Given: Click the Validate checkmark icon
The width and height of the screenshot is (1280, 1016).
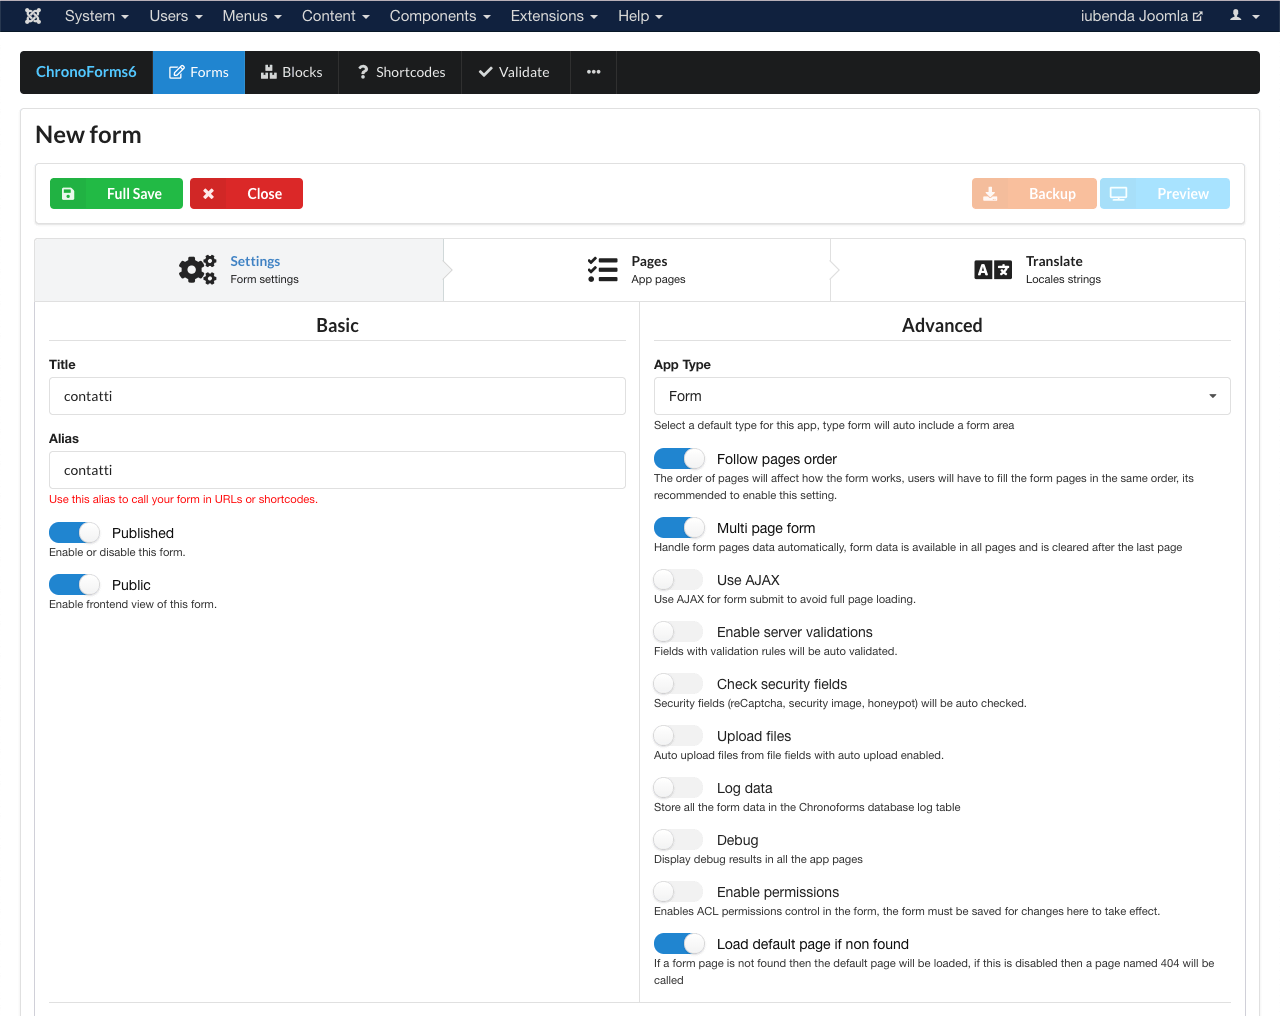Looking at the screenshot, I should click(485, 72).
